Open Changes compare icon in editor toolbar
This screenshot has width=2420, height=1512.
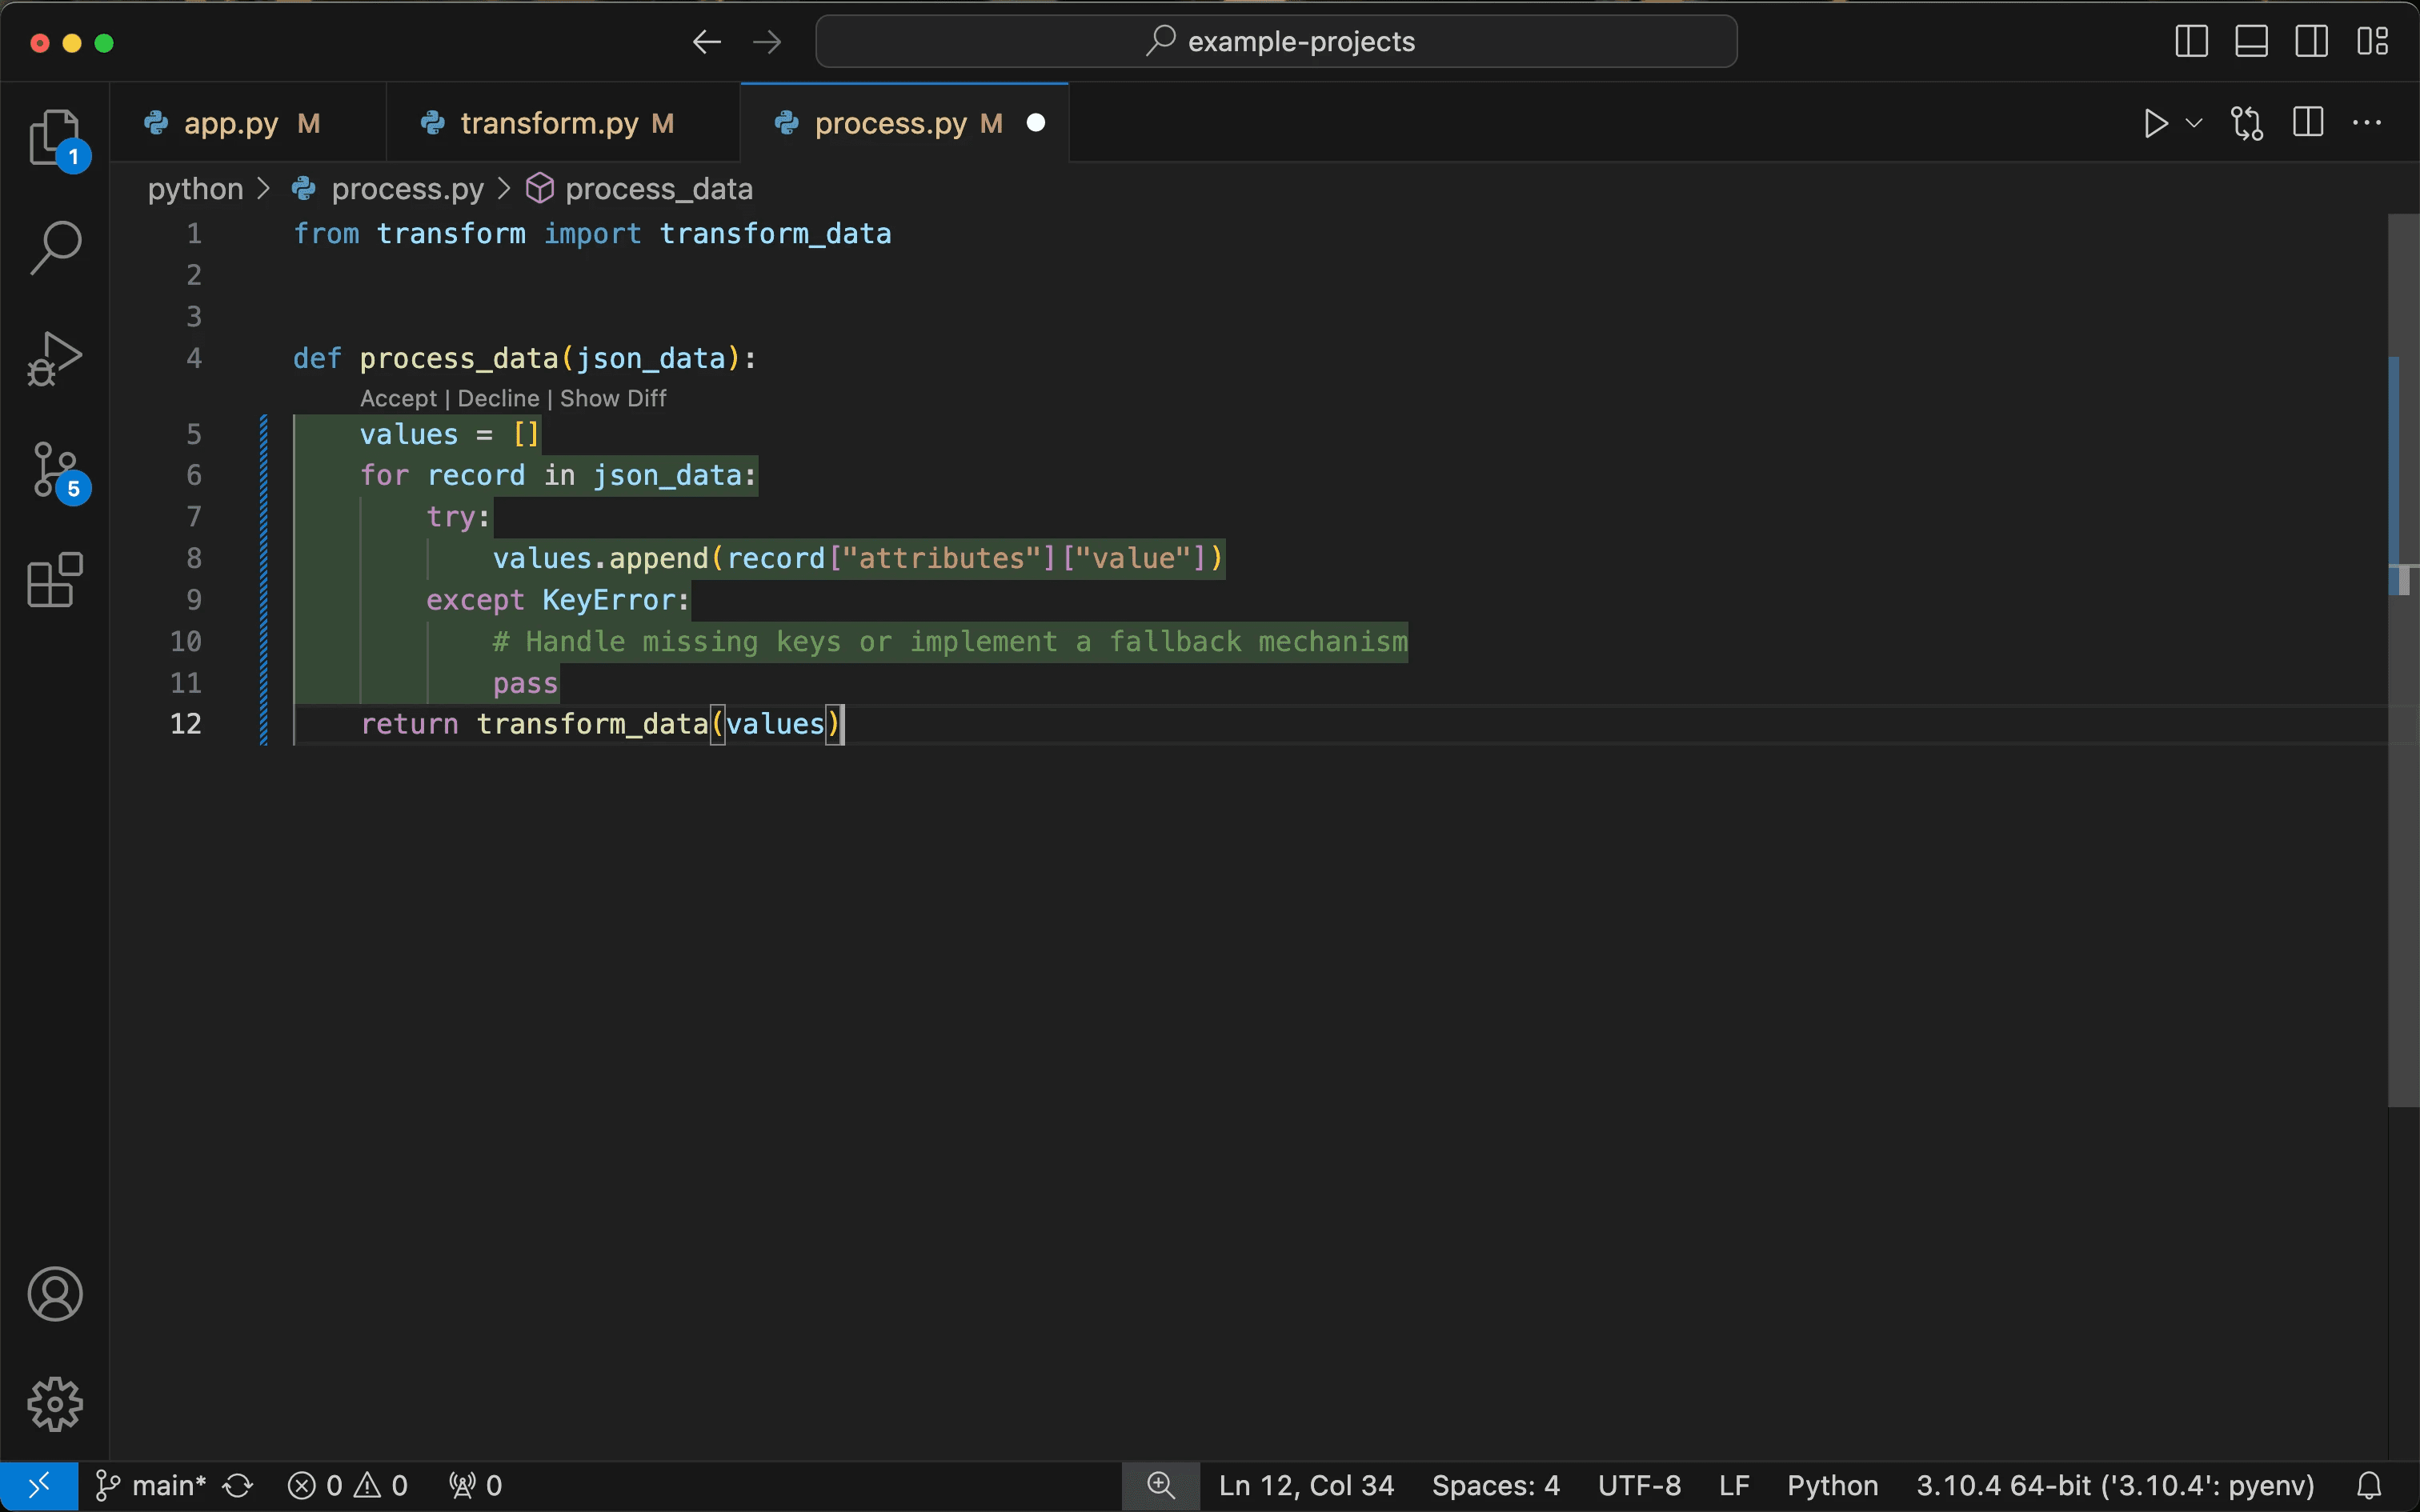(x=2247, y=123)
